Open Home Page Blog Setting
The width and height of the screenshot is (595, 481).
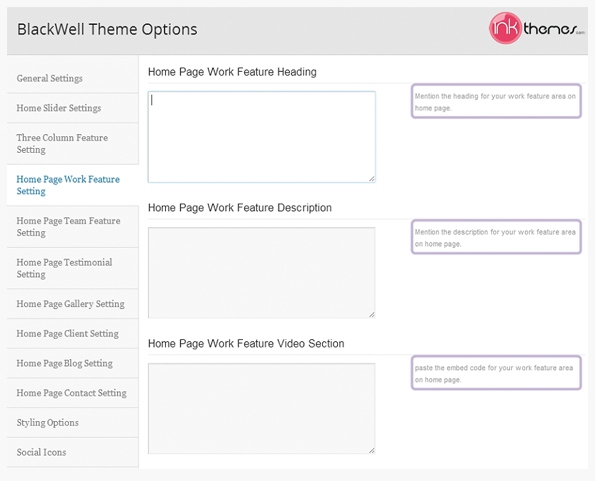pos(72,363)
